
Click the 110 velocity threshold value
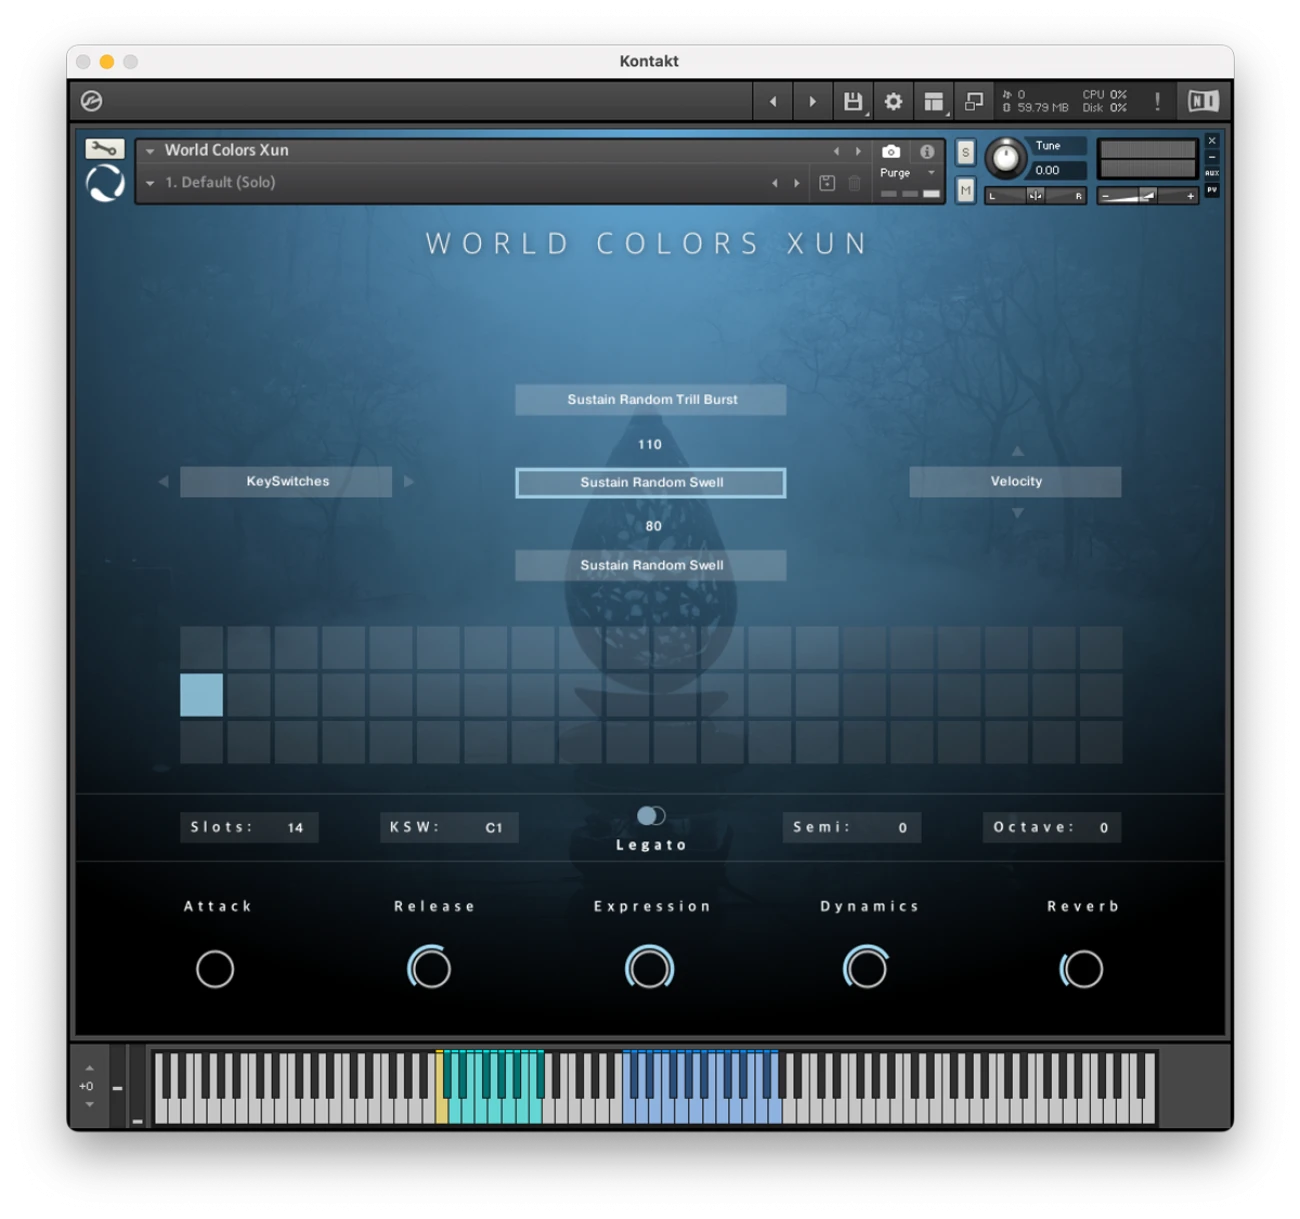[x=650, y=444]
